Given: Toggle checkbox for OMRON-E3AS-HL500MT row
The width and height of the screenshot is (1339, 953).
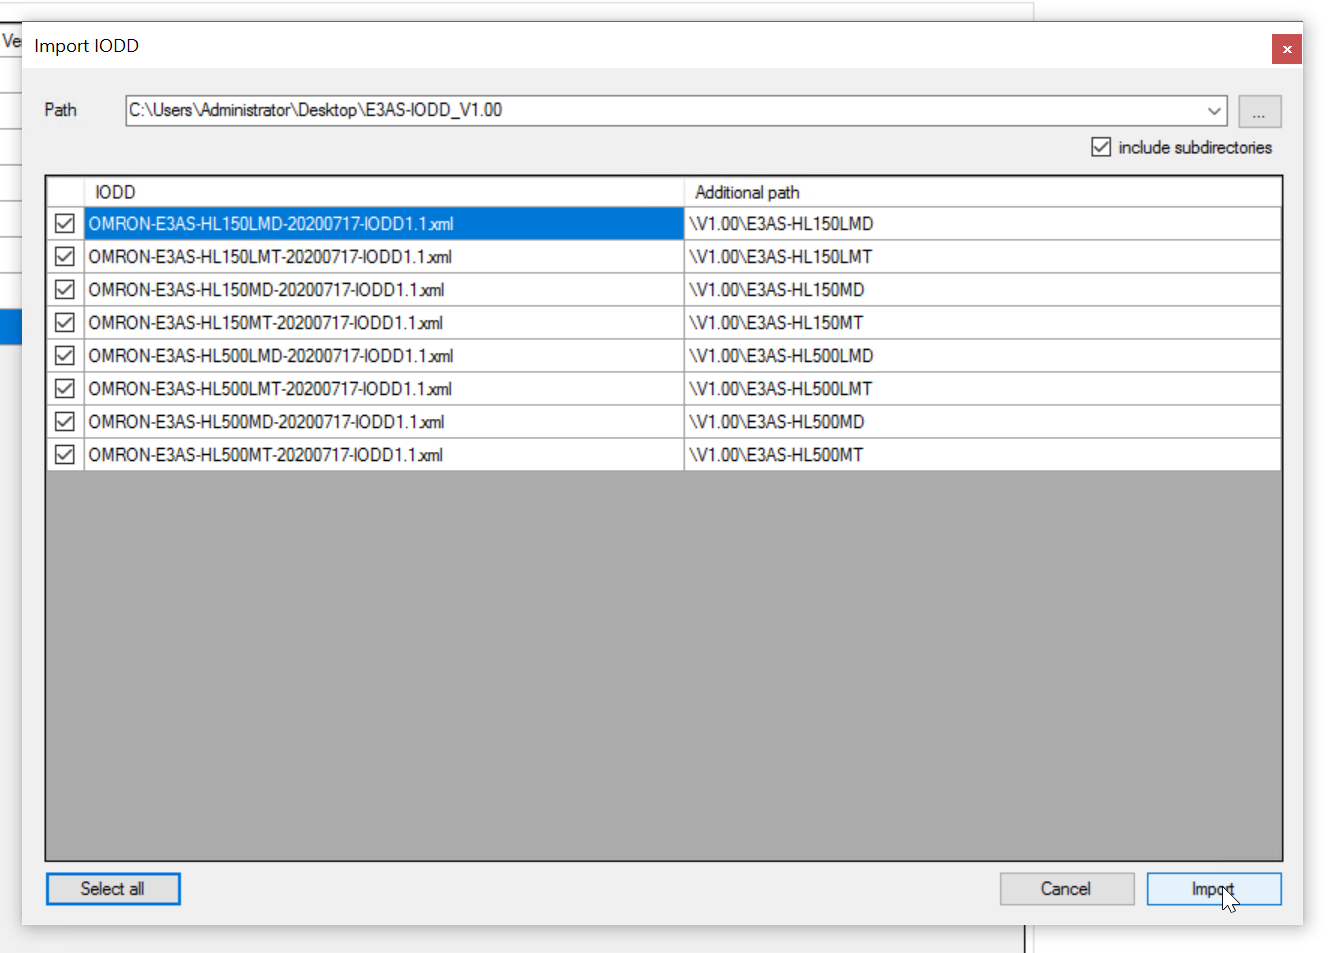Looking at the screenshot, I should coord(65,455).
